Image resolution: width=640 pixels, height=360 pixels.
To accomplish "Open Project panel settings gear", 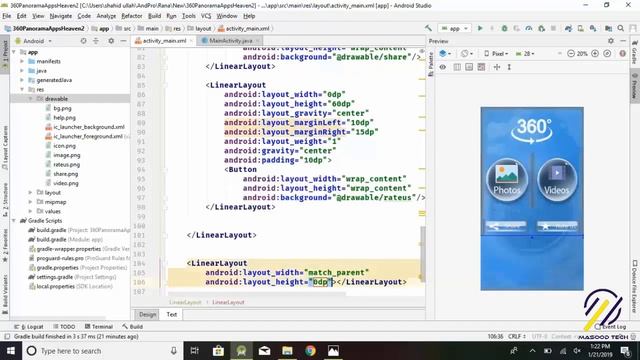I will coord(111,41).
